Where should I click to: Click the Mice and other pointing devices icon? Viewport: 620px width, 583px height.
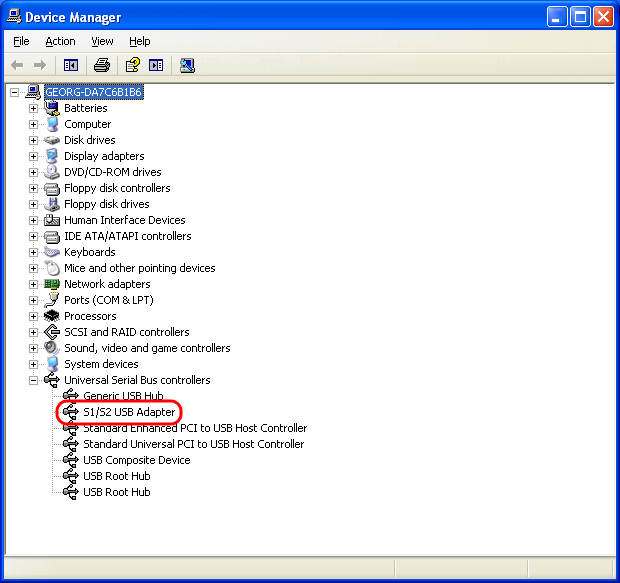coord(52,268)
